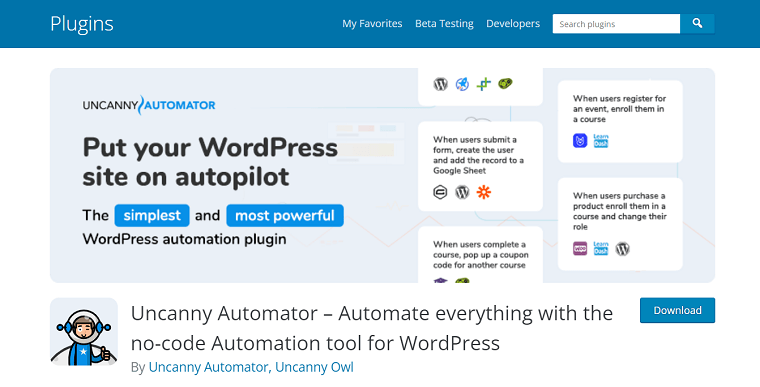Open Developers menu item
760x387 pixels.
(x=513, y=24)
